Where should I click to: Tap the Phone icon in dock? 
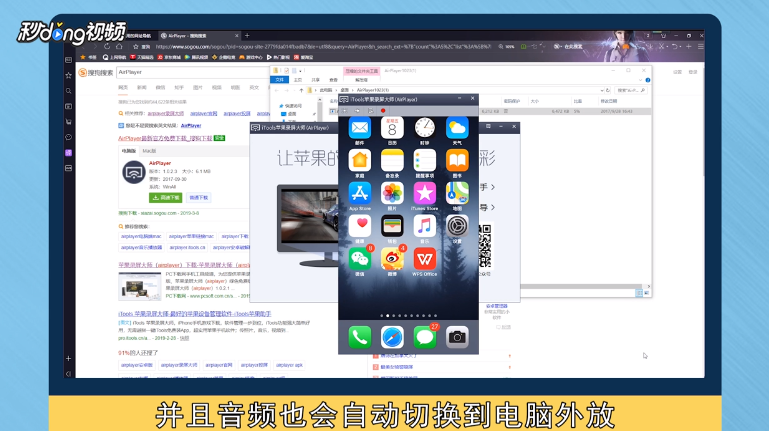(359, 337)
